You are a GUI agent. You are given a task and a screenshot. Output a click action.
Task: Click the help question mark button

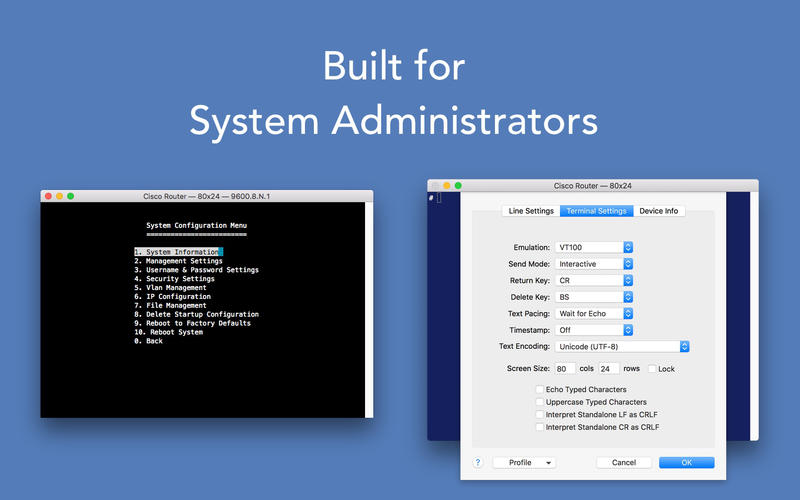(x=478, y=463)
